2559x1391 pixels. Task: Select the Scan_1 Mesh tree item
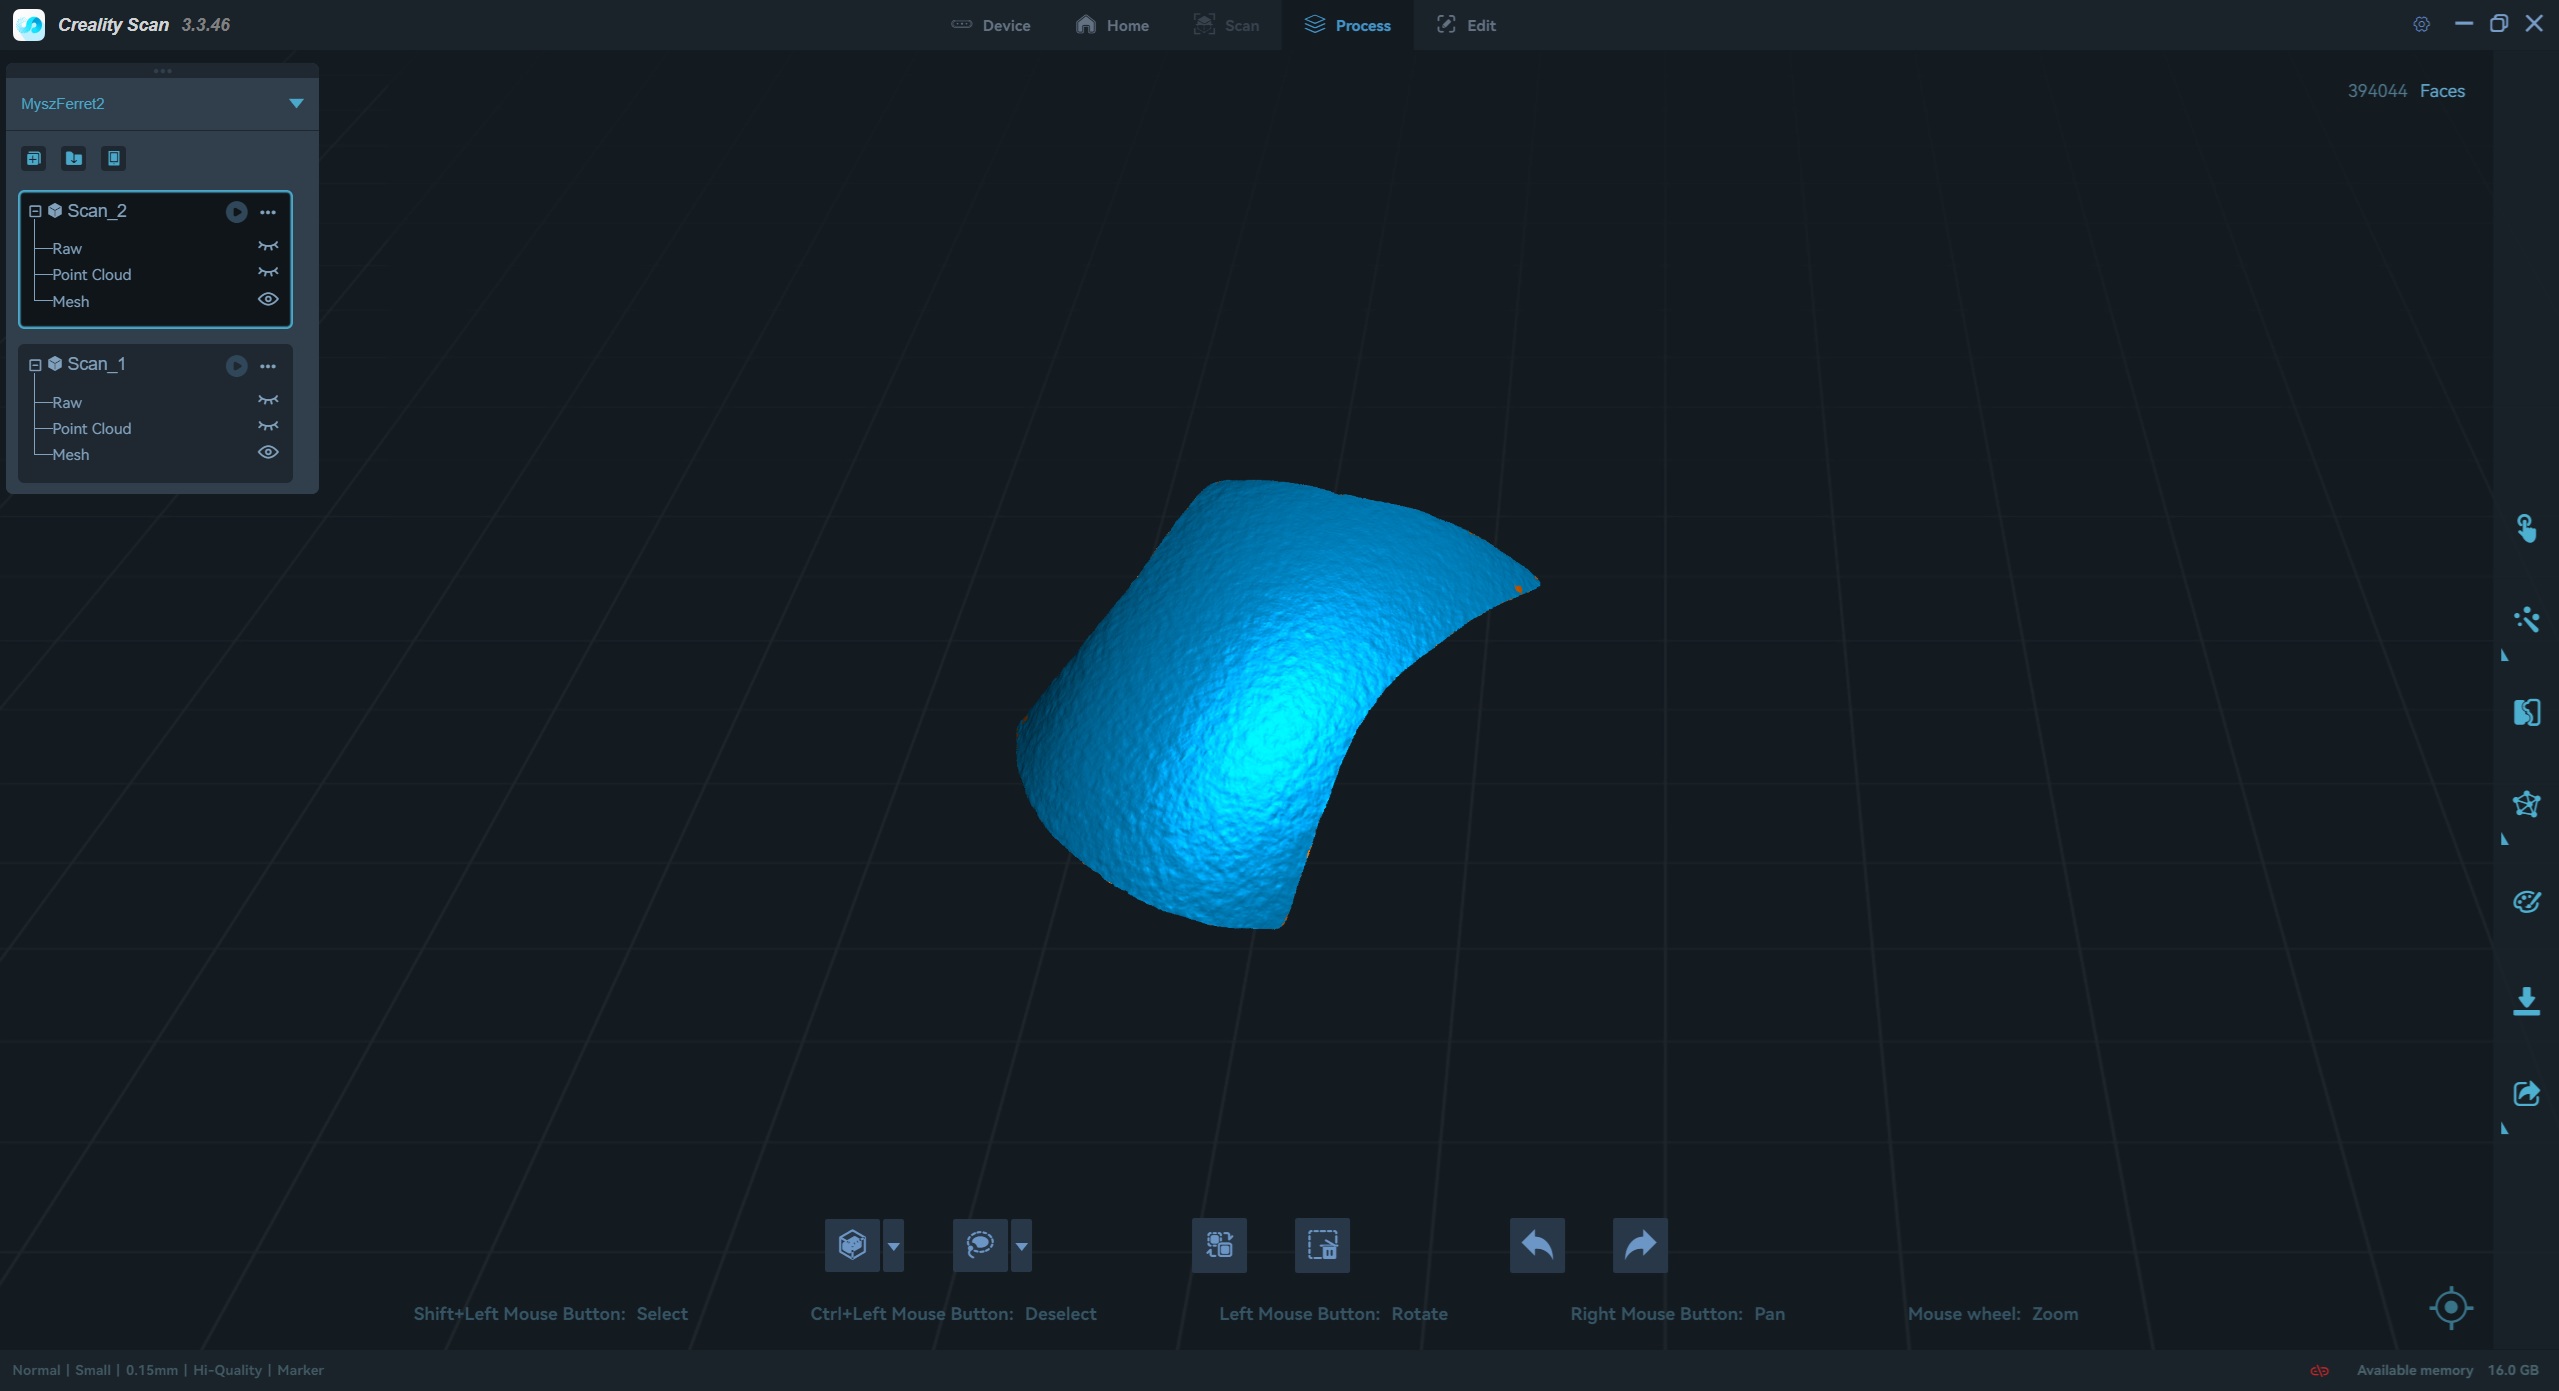point(71,455)
